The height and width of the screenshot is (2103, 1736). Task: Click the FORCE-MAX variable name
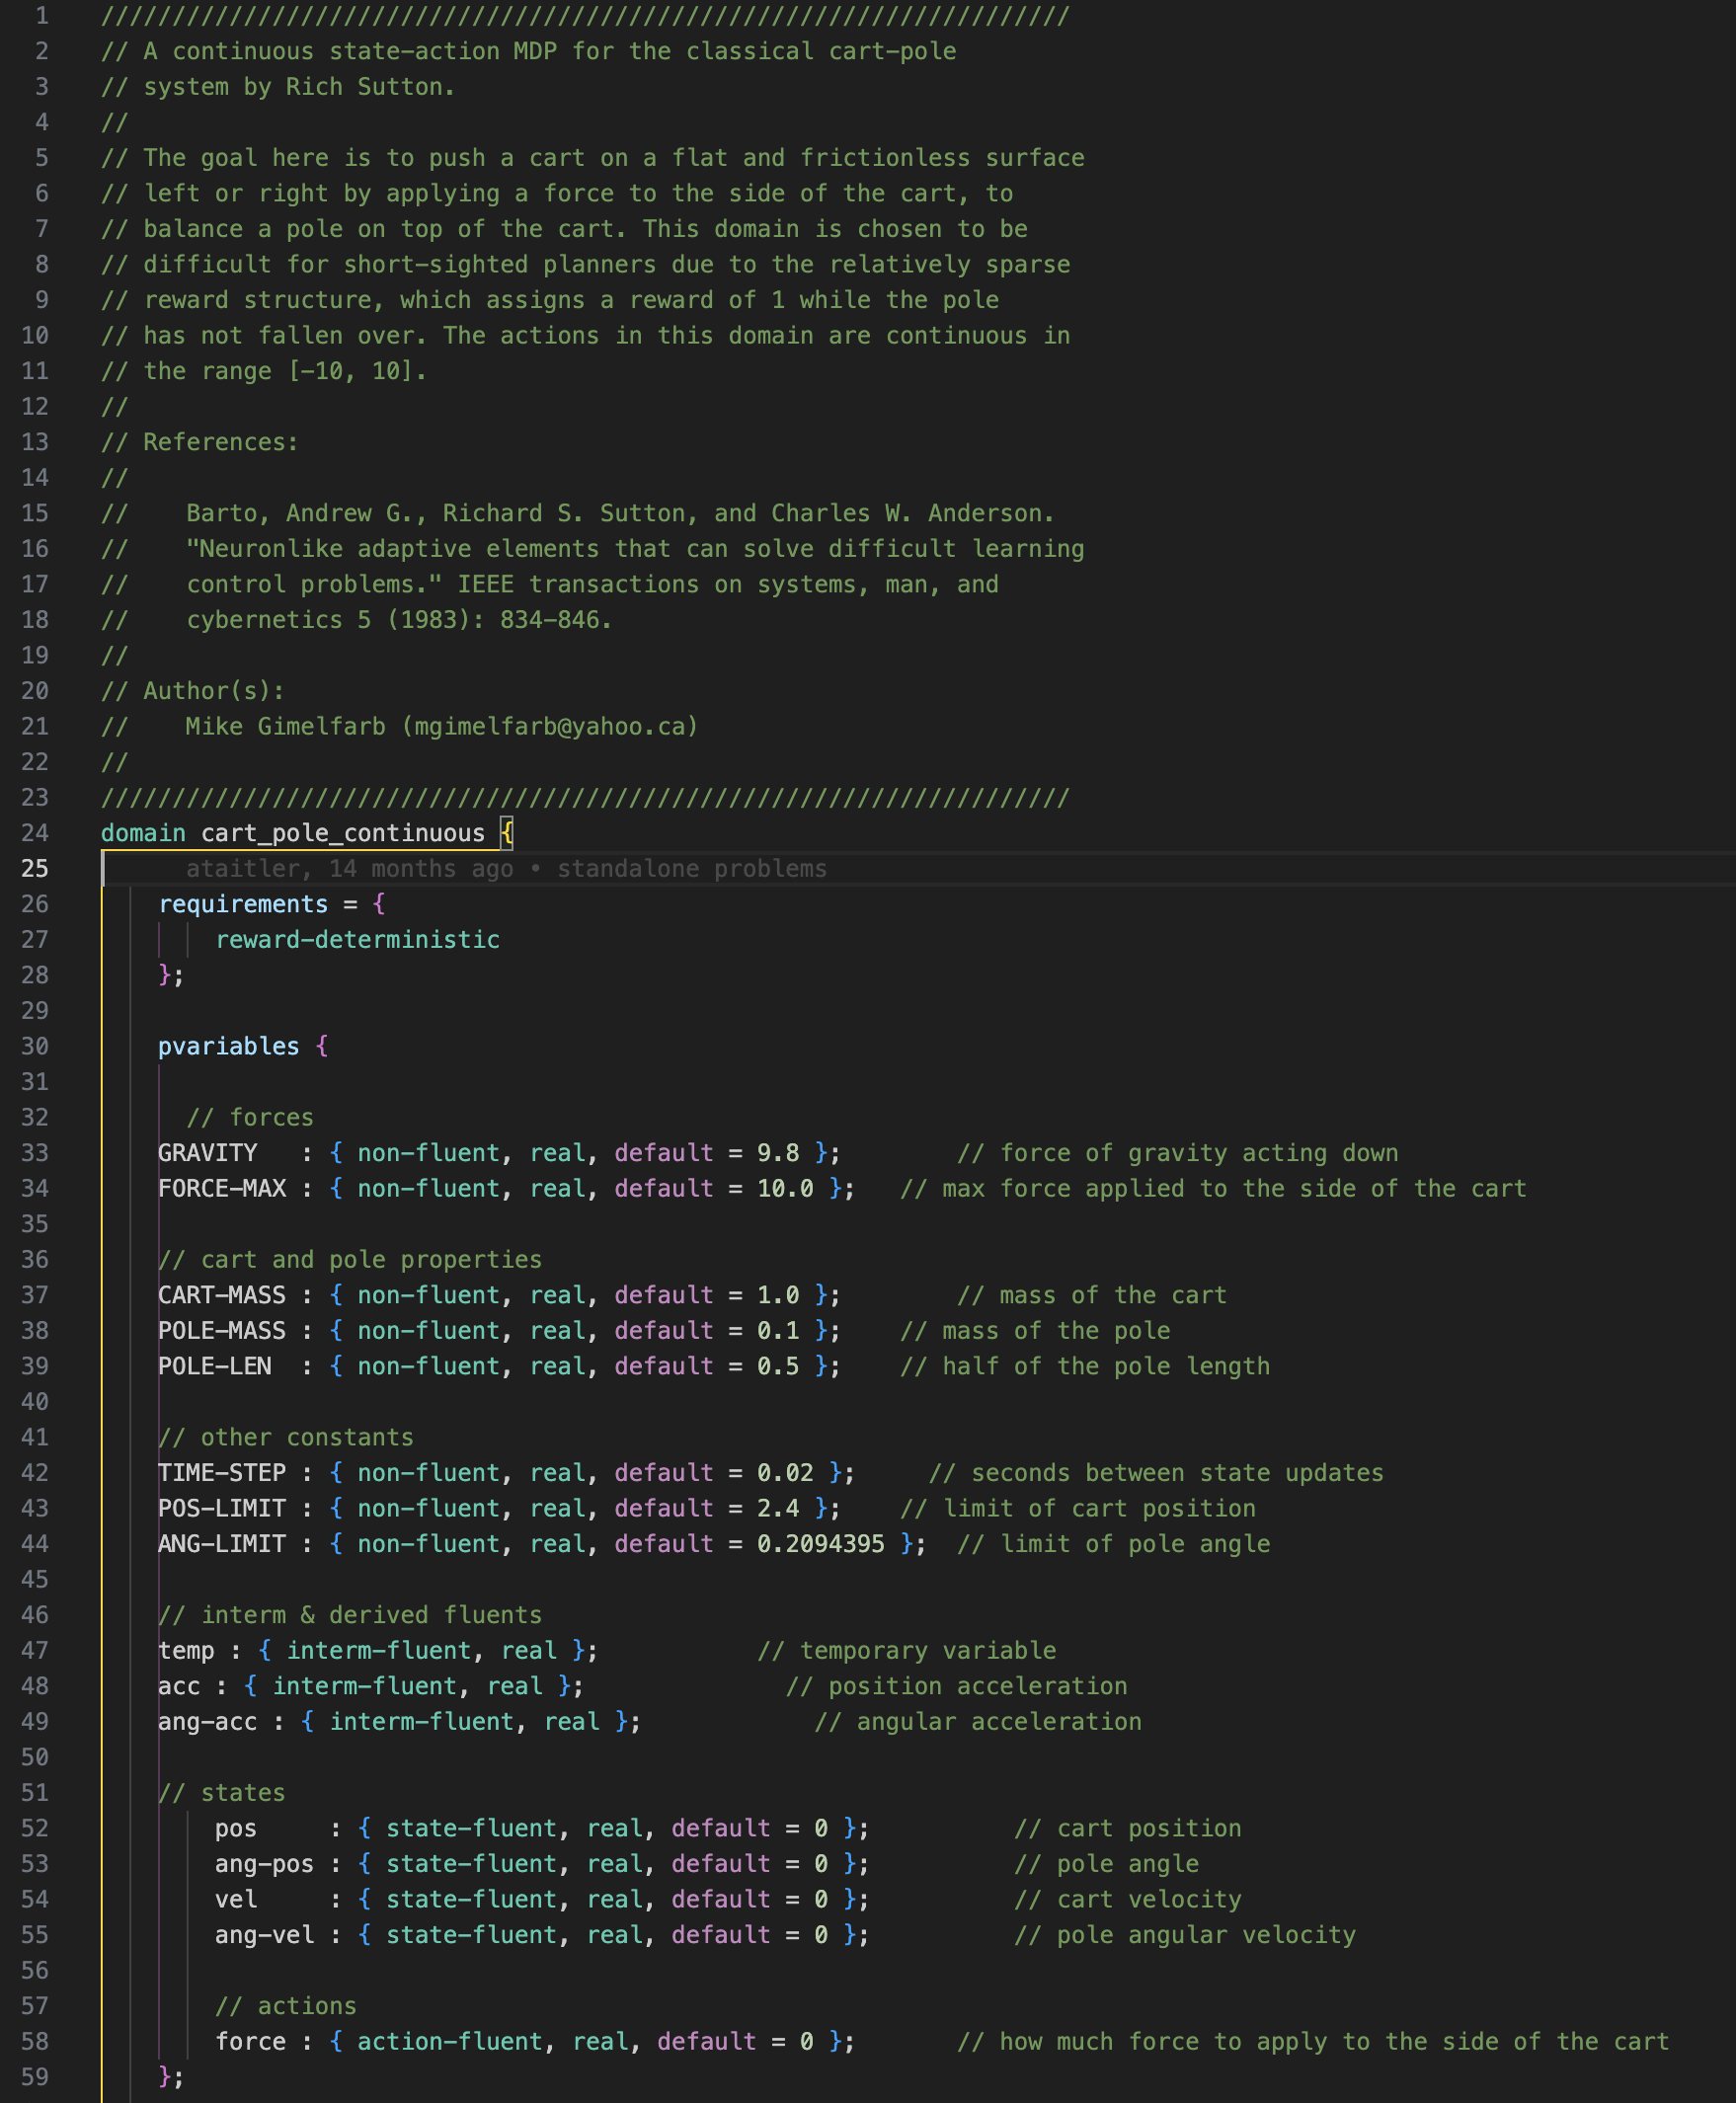222,1188
